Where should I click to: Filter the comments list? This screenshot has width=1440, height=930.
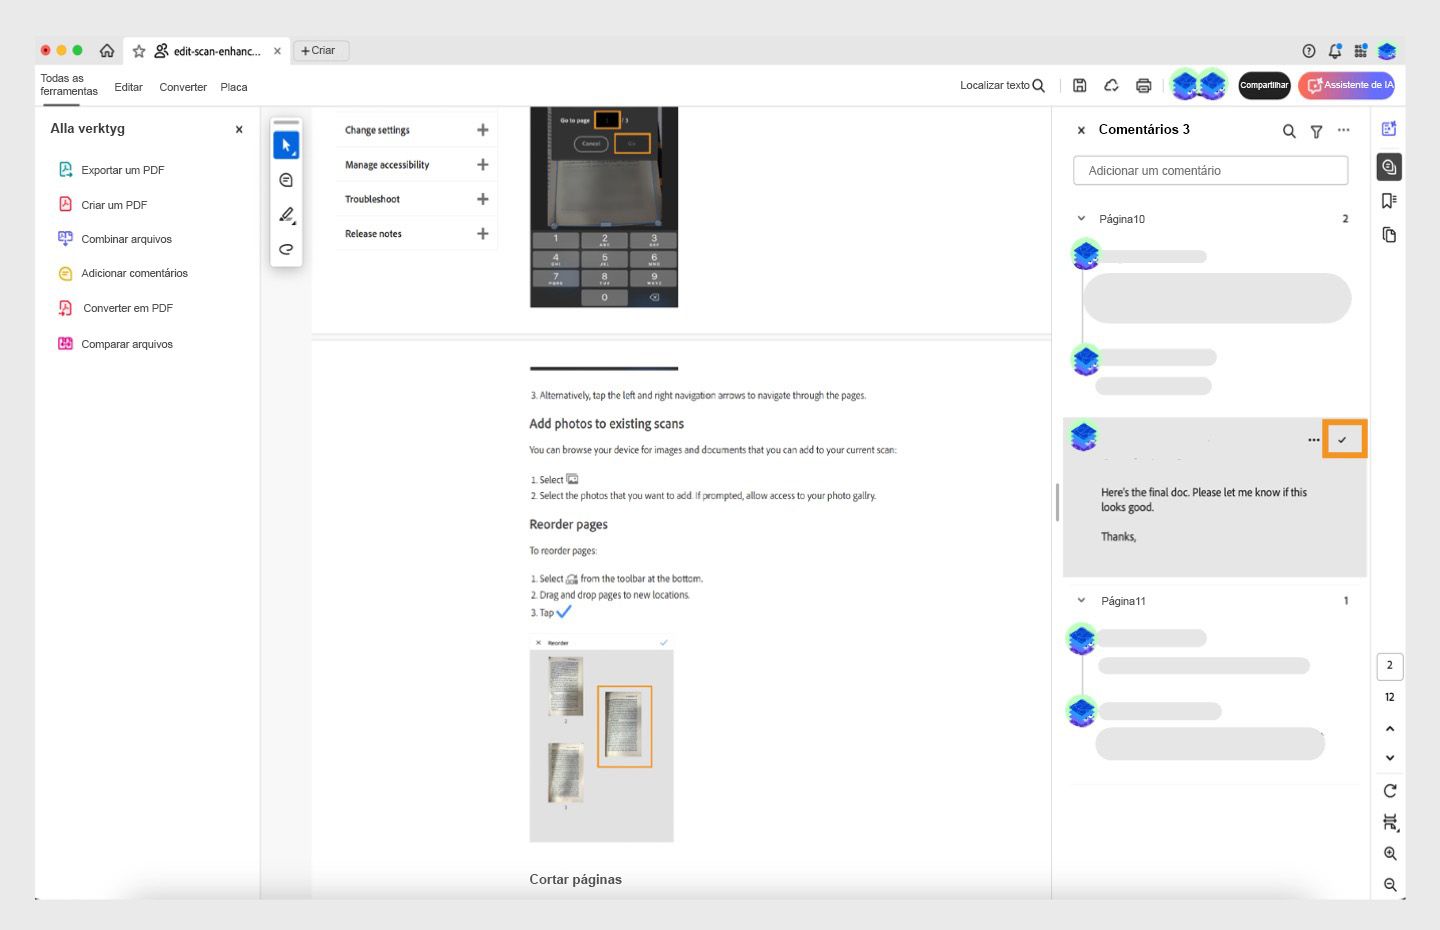coord(1316,130)
